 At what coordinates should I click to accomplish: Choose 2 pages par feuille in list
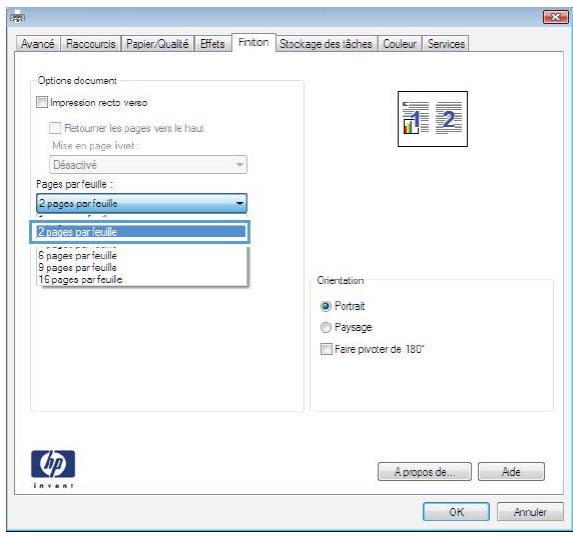141,232
